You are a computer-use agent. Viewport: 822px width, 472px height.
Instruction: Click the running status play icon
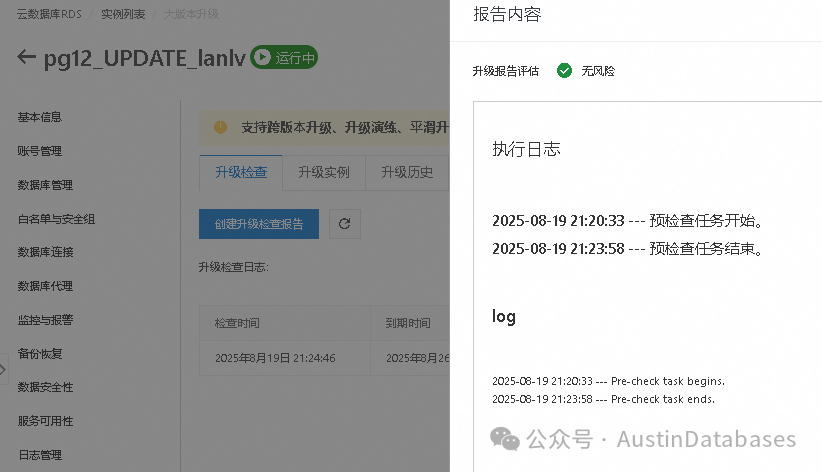pyautogui.click(x=262, y=57)
